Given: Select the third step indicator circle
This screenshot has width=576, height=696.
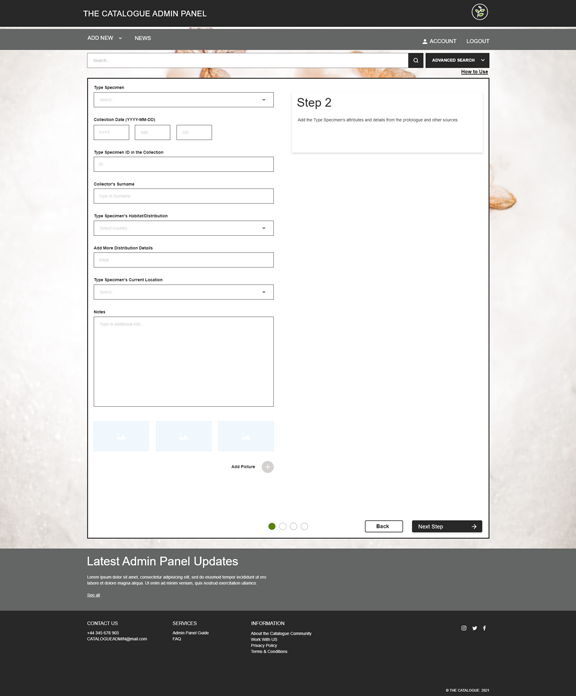Looking at the screenshot, I should (x=293, y=526).
